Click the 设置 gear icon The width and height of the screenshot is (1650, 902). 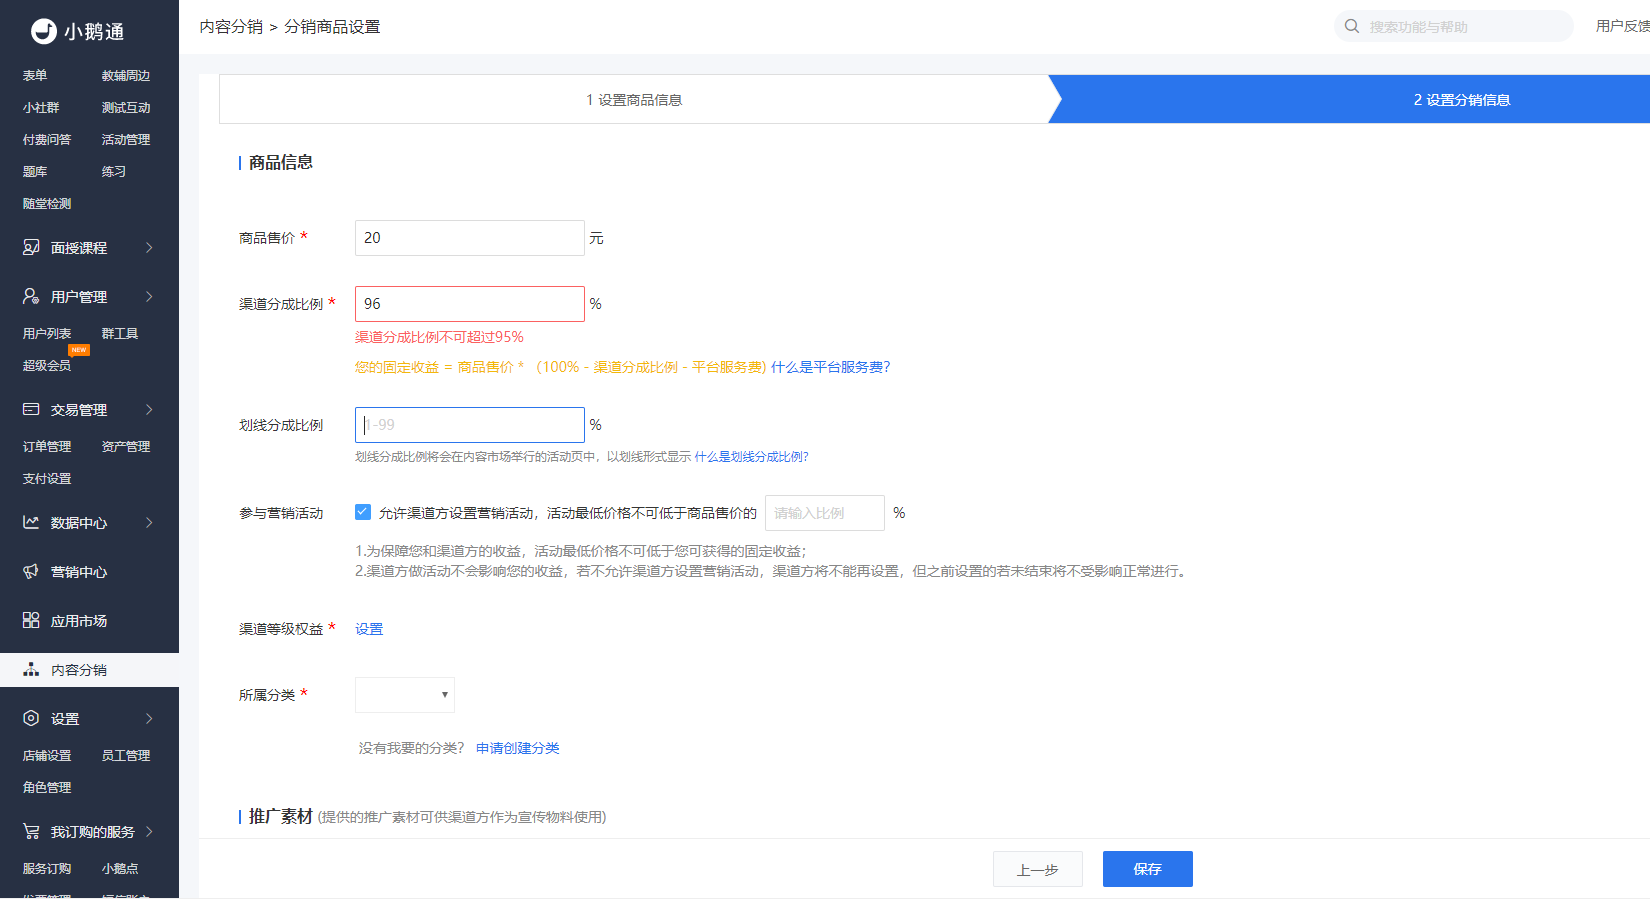pyautogui.click(x=31, y=718)
